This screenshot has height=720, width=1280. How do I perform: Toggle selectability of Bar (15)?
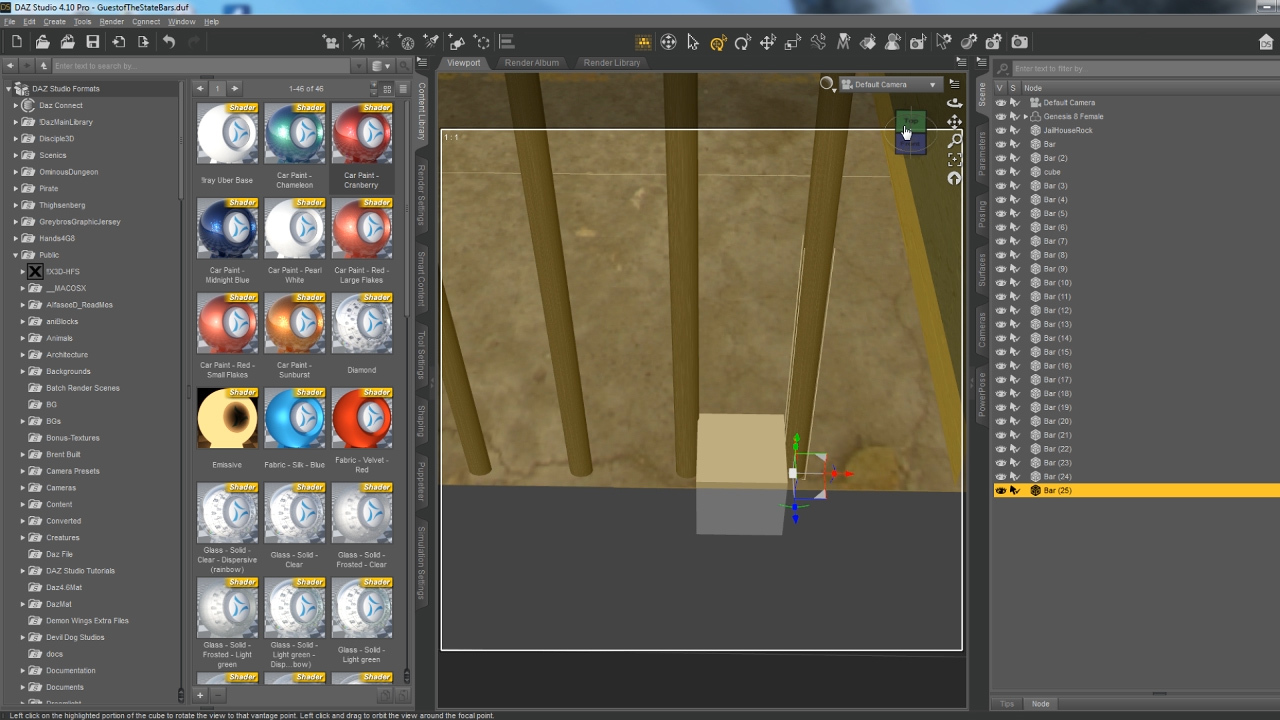click(1014, 352)
